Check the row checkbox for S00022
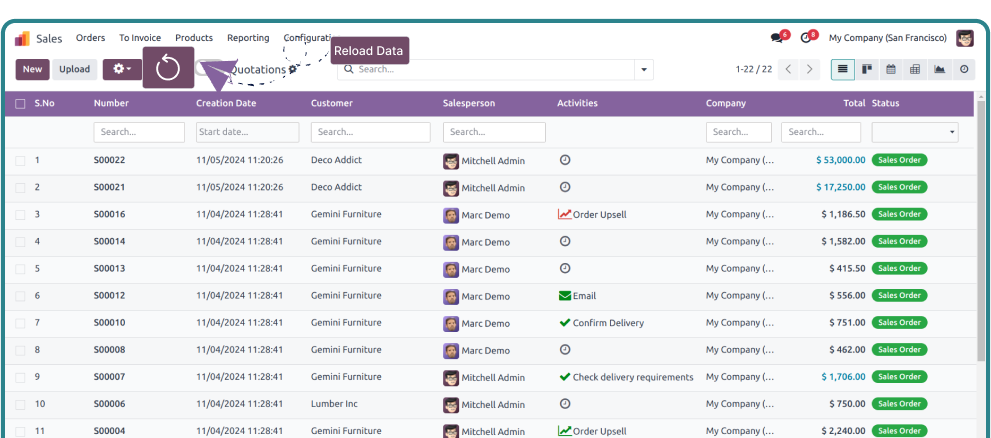 [x=20, y=160]
